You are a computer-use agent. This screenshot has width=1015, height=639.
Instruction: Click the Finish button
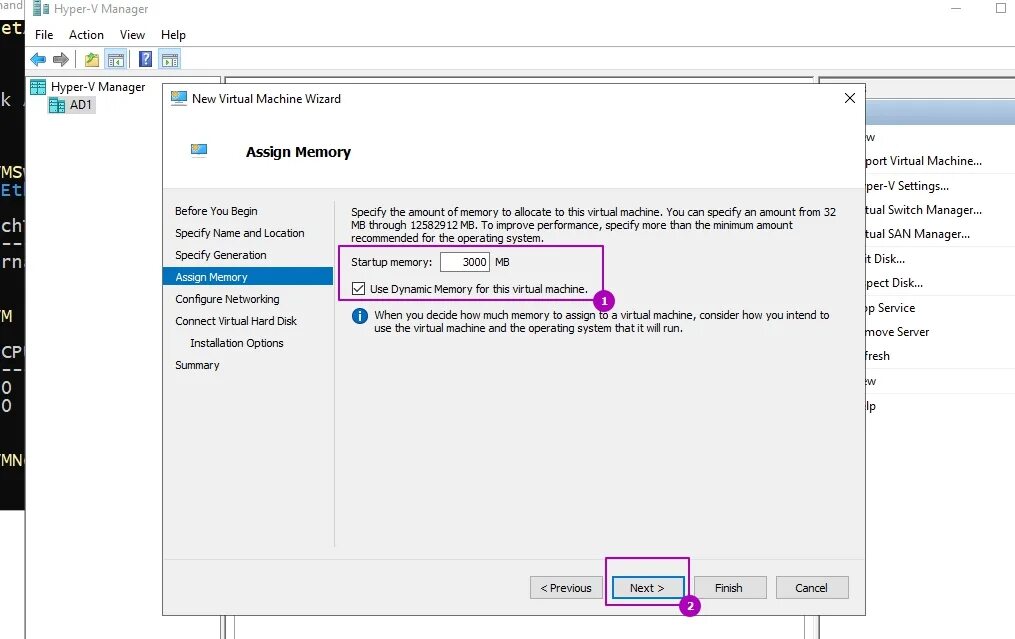pos(729,588)
